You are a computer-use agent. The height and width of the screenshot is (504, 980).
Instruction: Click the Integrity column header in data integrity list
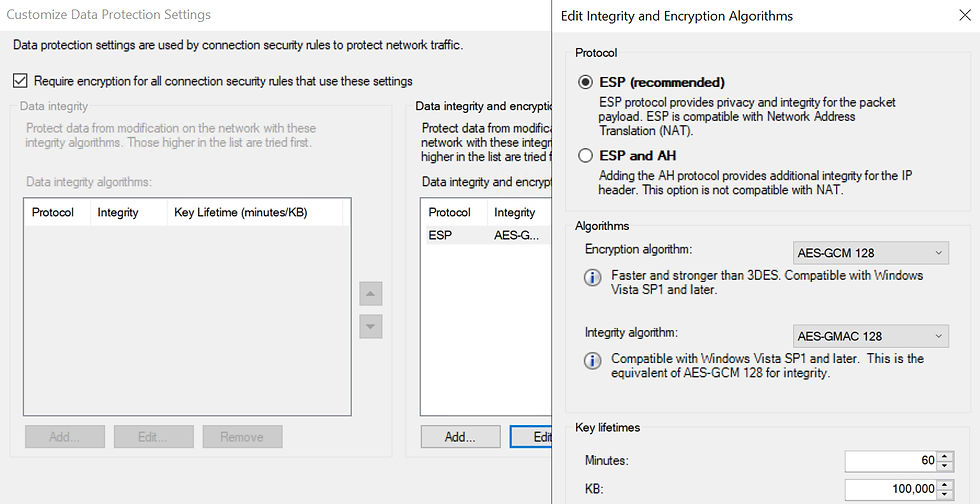click(118, 212)
